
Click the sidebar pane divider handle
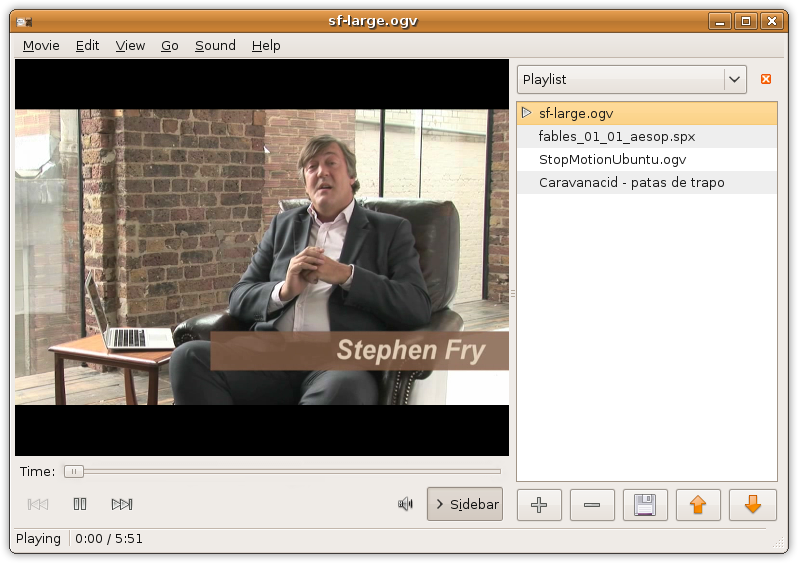pyautogui.click(x=512, y=293)
